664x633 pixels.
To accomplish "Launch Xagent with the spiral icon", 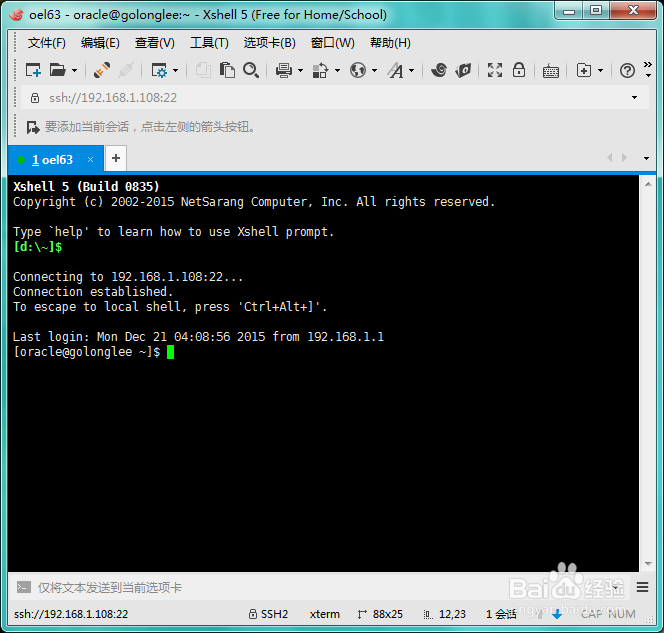I will [x=439, y=70].
